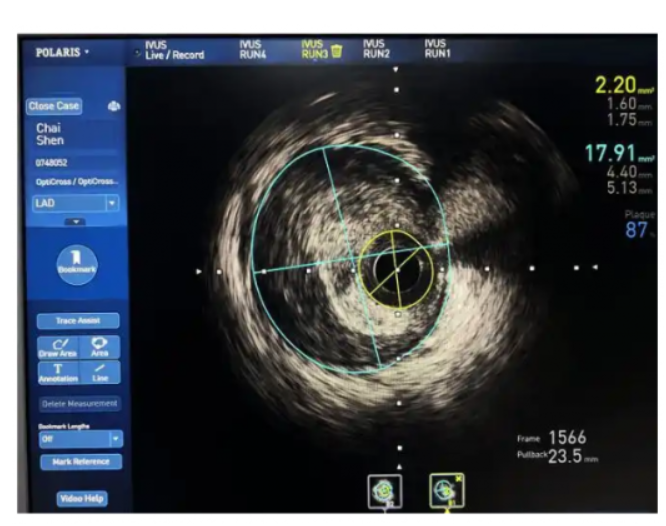Expand the panel below LAD dropdown
This screenshot has width=666, height=526.
click(x=75, y=222)
